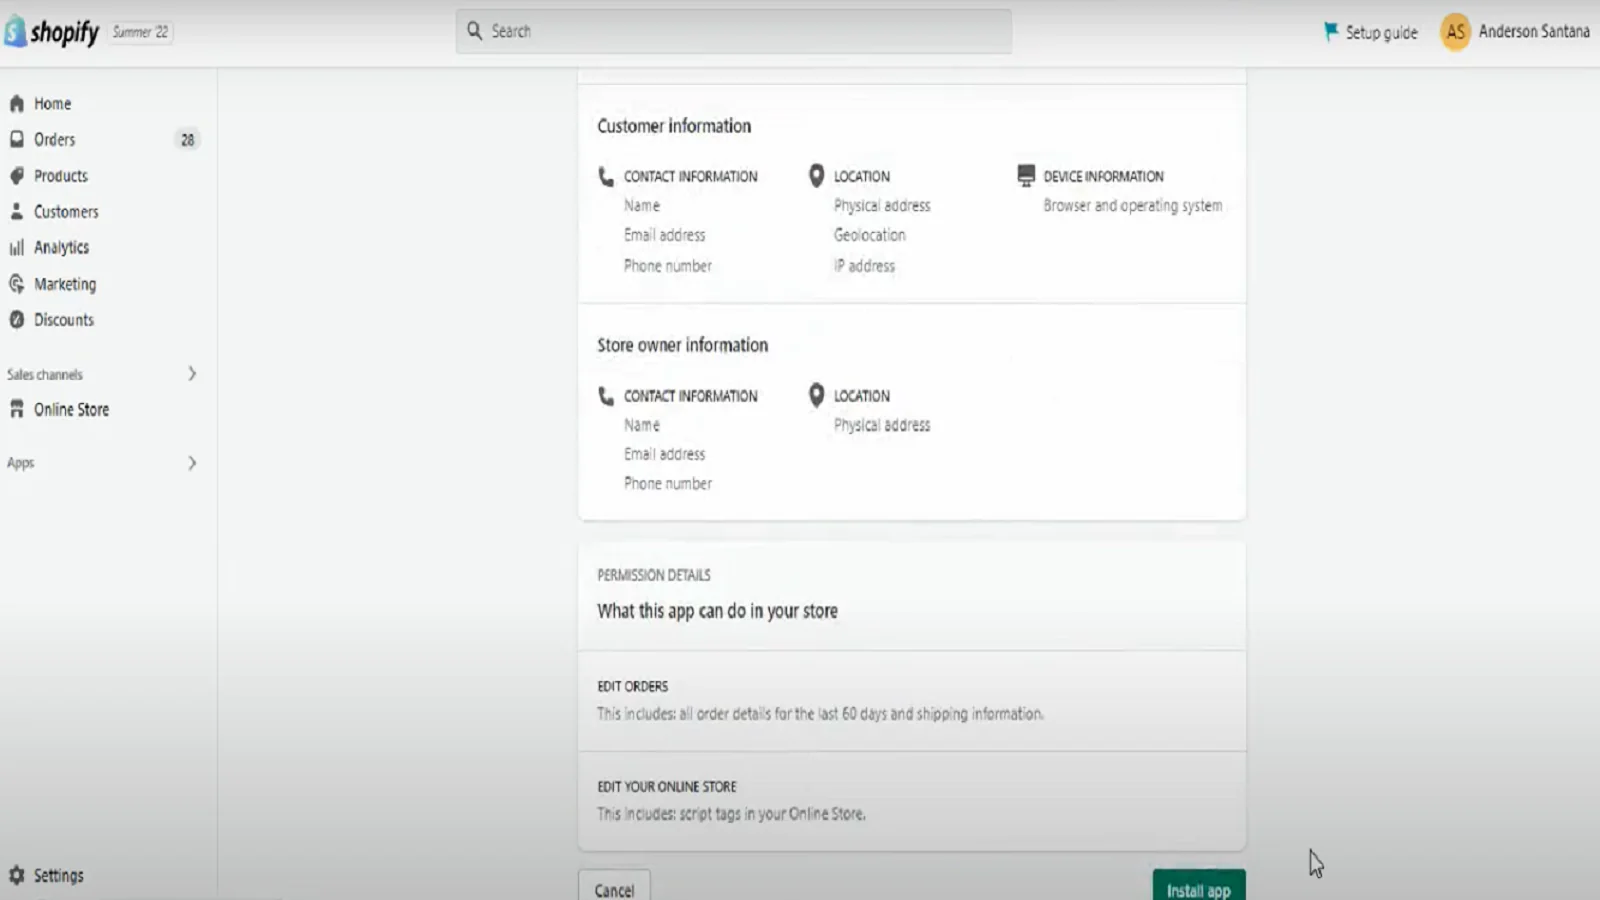Click the Orders inbox icon
The height and width of the screenshot is (900, 1600).
coord(16,139)
